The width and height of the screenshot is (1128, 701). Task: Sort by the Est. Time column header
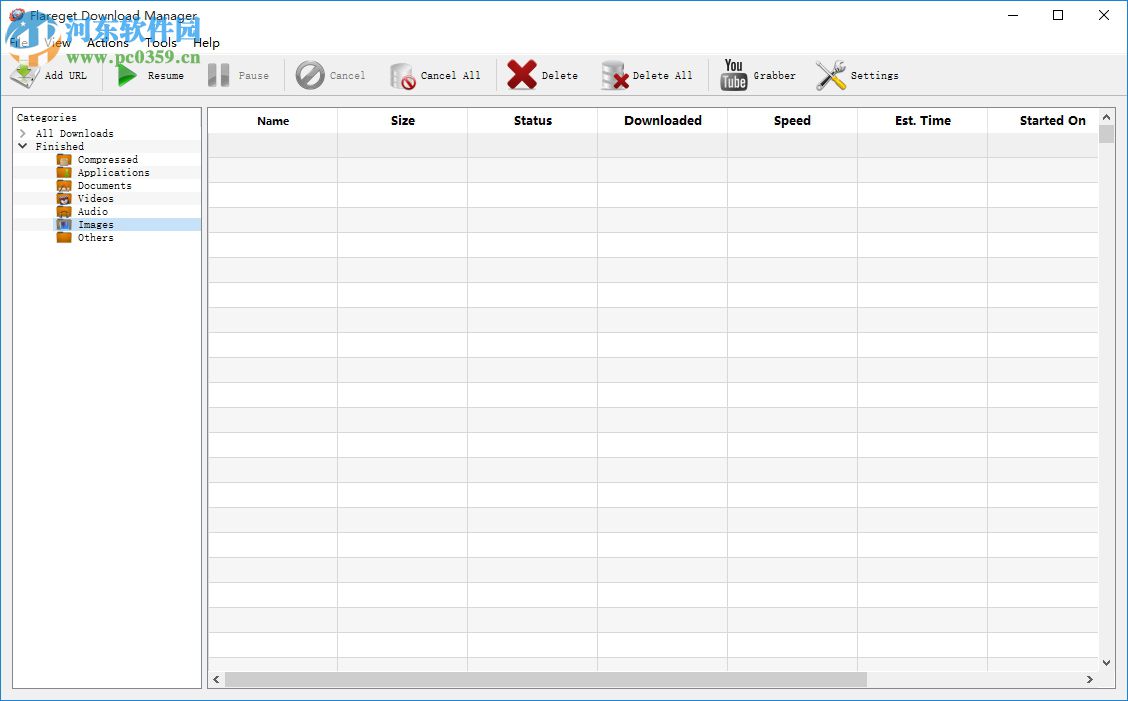click(922, 121)
